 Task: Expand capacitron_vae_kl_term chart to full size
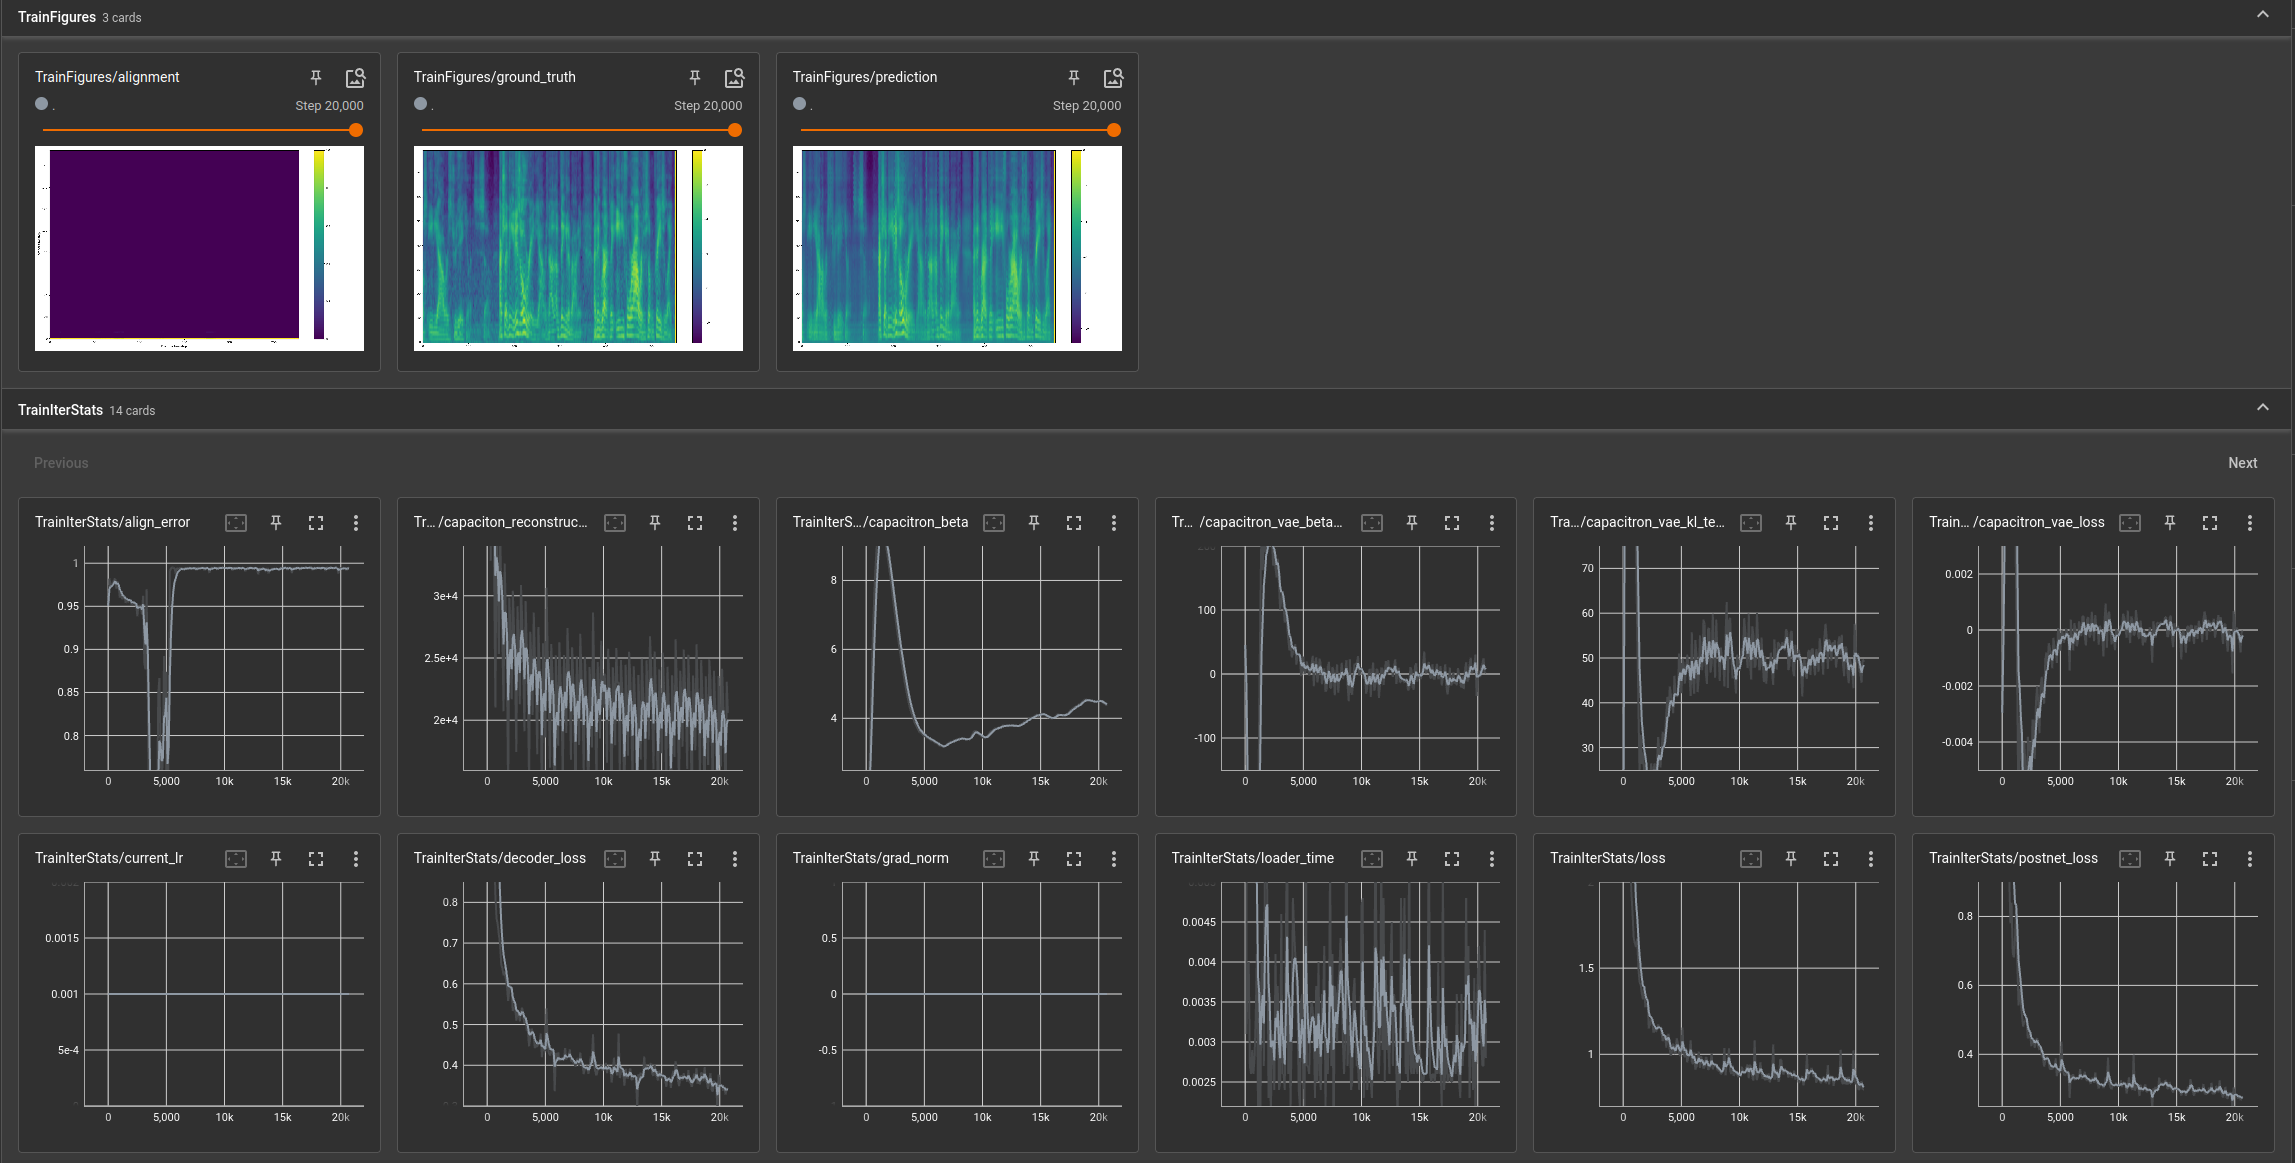point(1831,523)
